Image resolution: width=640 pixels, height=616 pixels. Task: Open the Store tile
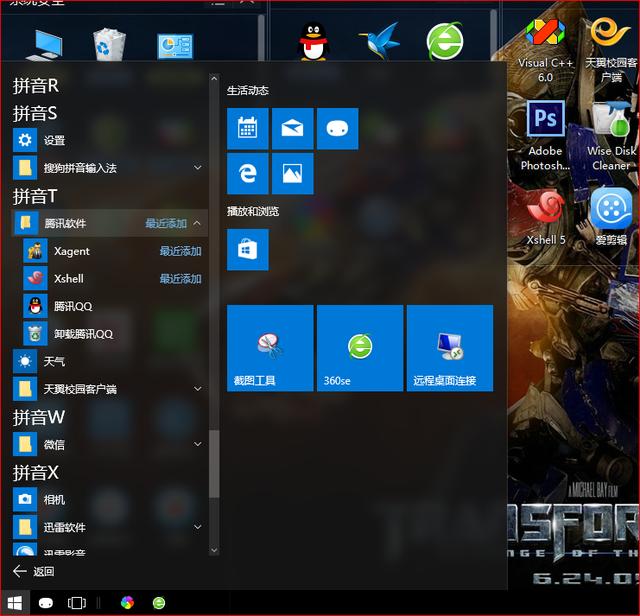[248, 250]
